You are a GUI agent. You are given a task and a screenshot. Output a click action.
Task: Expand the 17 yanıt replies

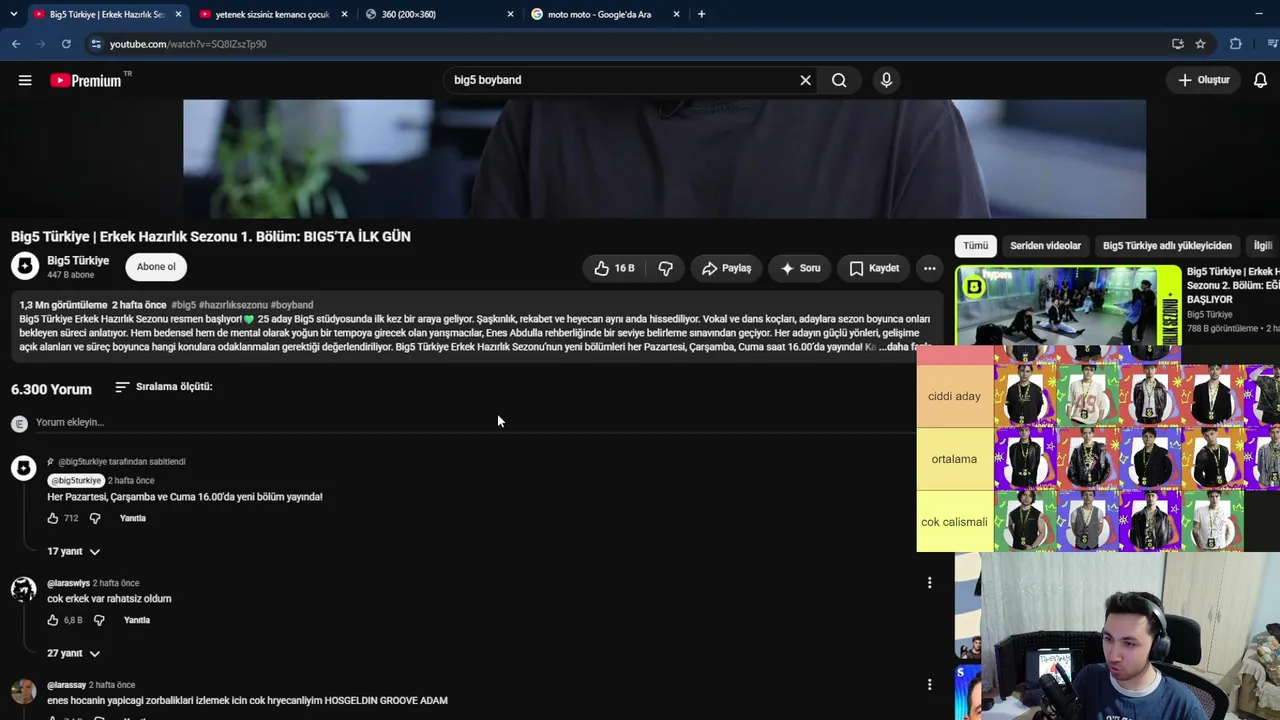click(74, 551)
